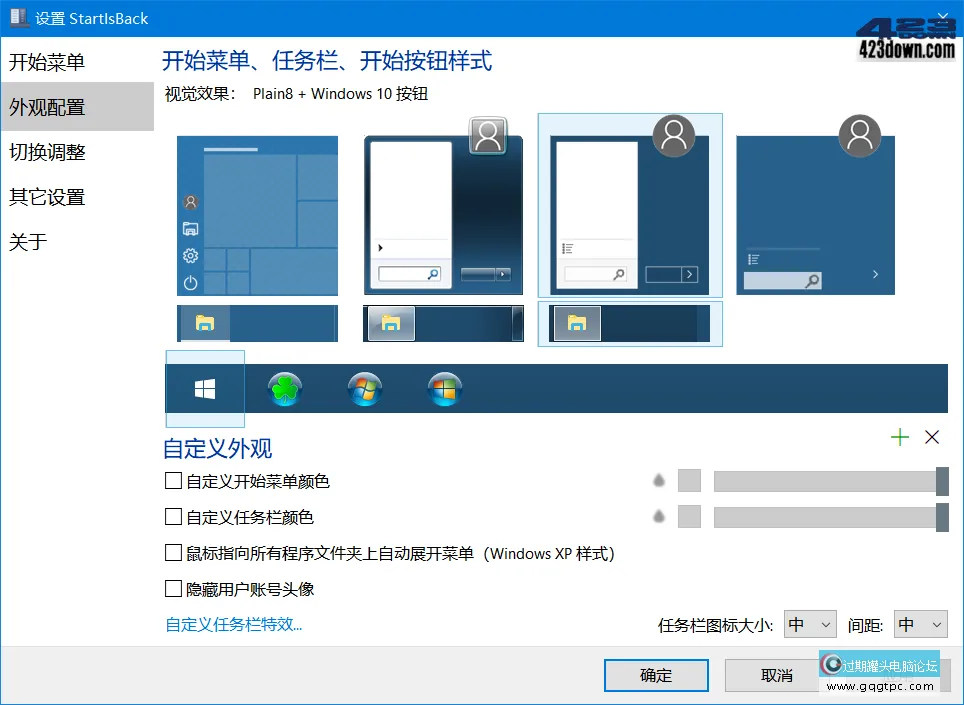Click the start menu color eyedropper icon
The height and width of the screenshot is (705, 964).
point(659,480)
